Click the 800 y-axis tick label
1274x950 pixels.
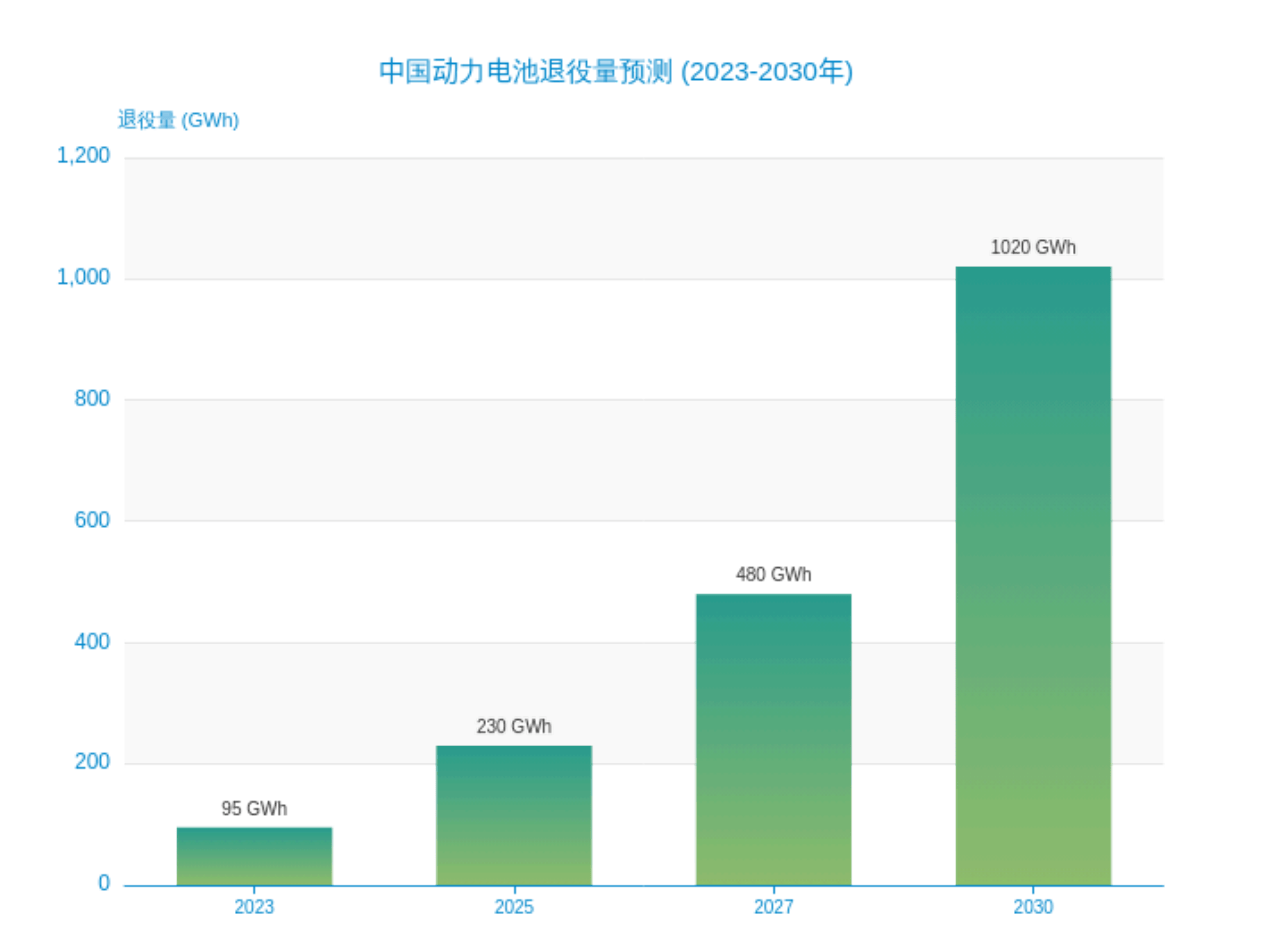92,399
